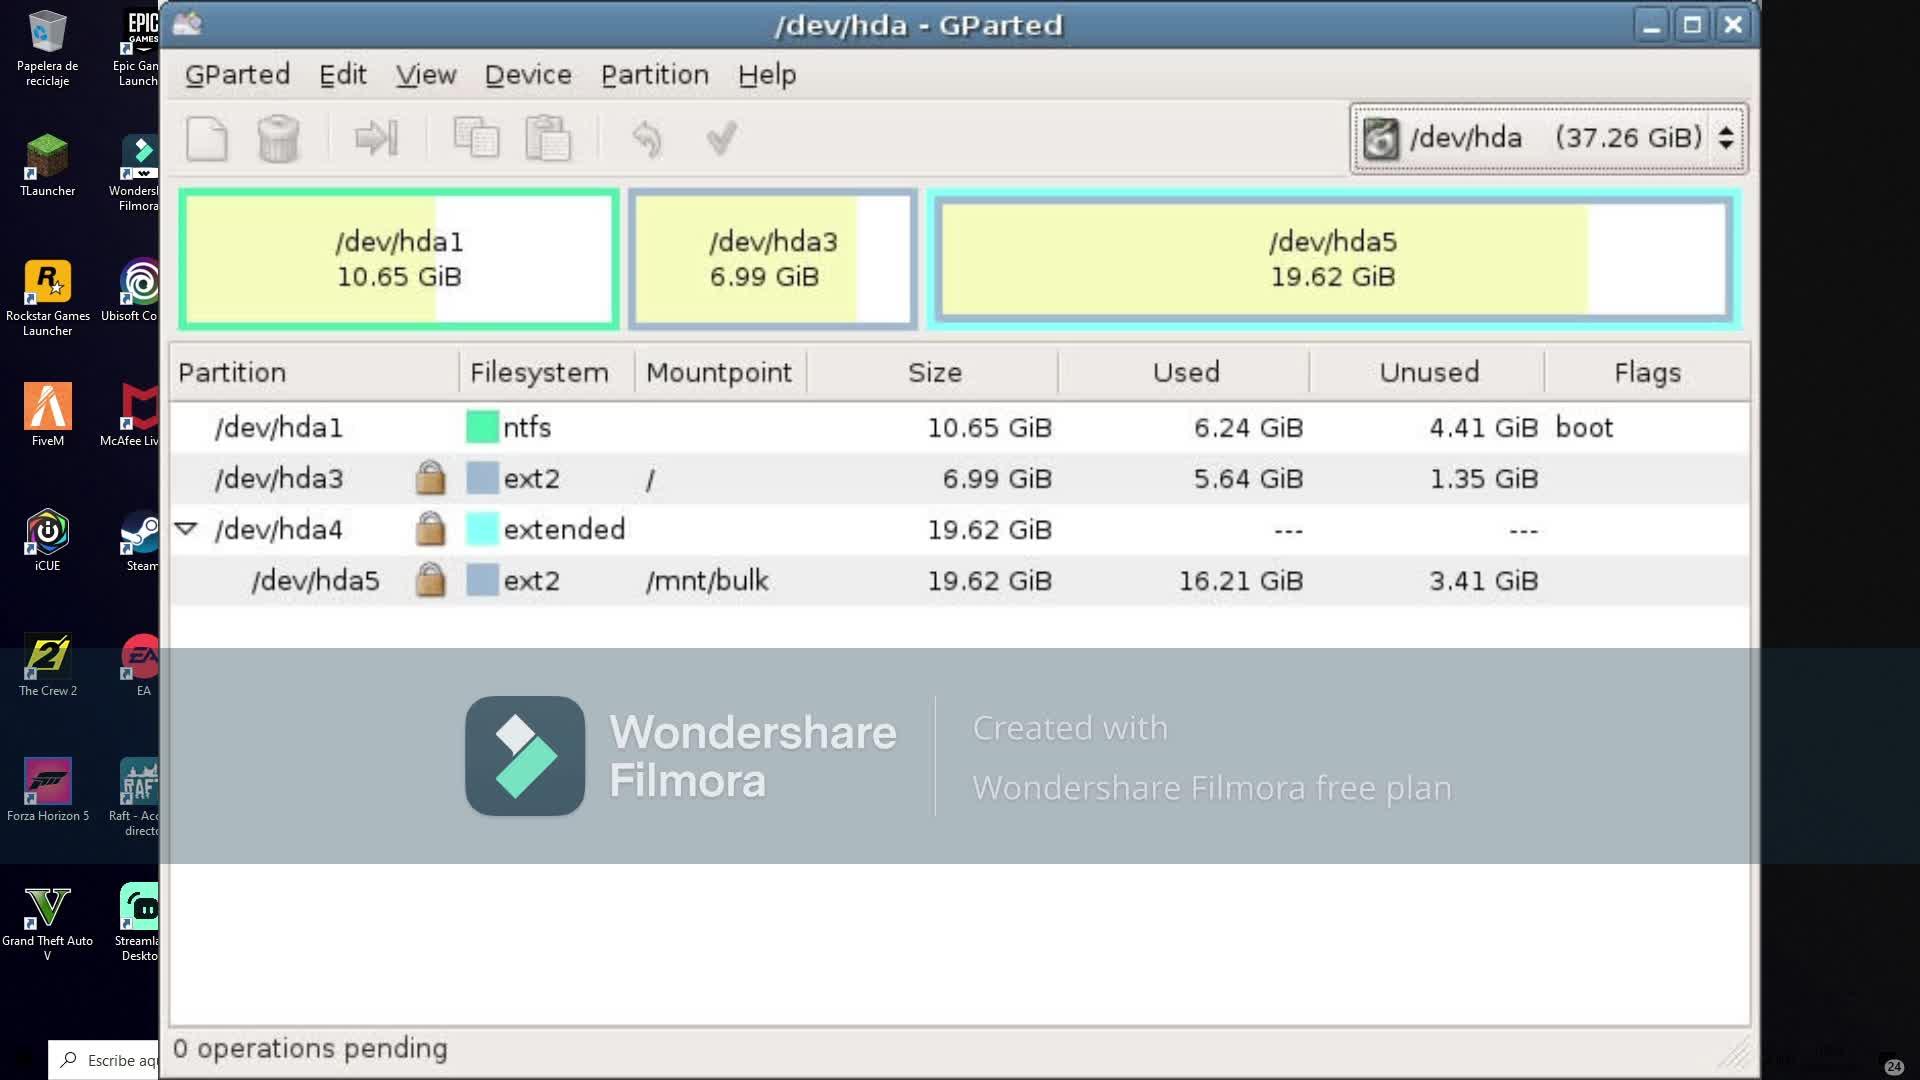Click the Resize/Move toolbar icon

[x=376, y=138]
